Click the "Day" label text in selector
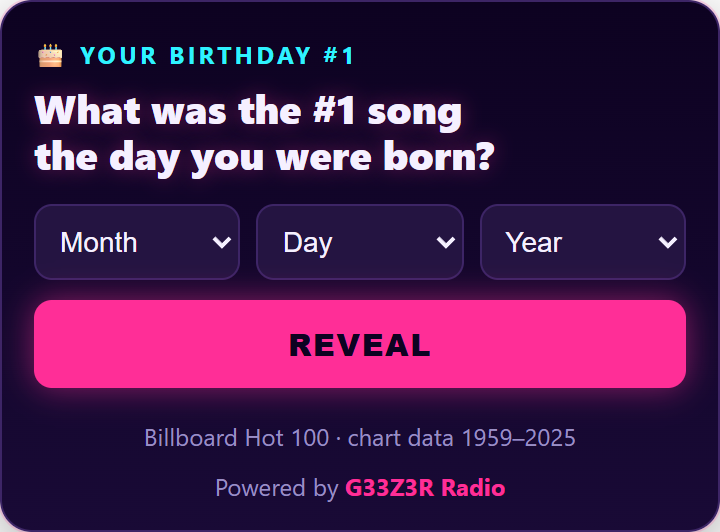 pyautogui.click(x=308, y=243)
